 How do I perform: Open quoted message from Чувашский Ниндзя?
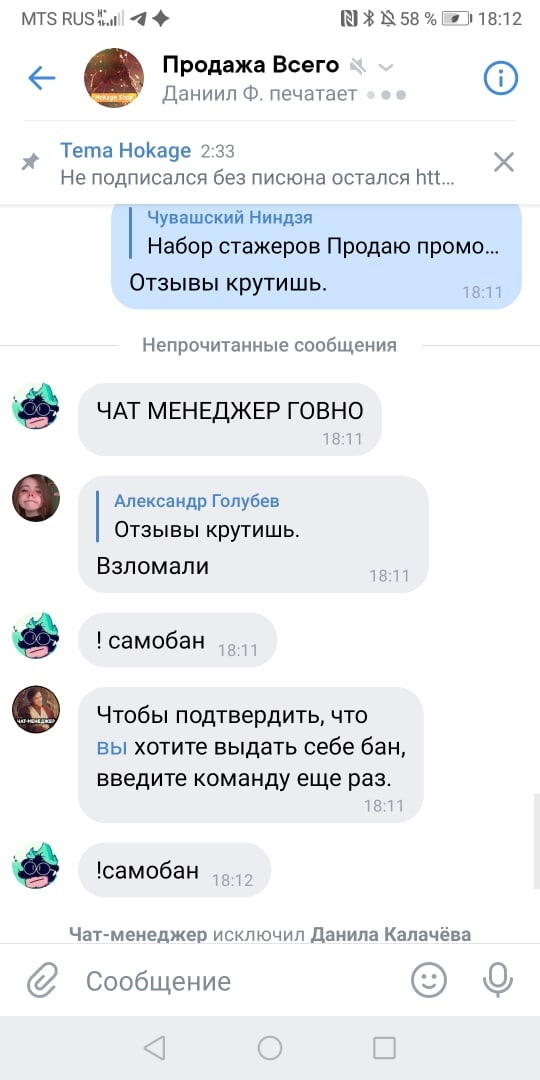pyautogui.click(x=317, y=233)
